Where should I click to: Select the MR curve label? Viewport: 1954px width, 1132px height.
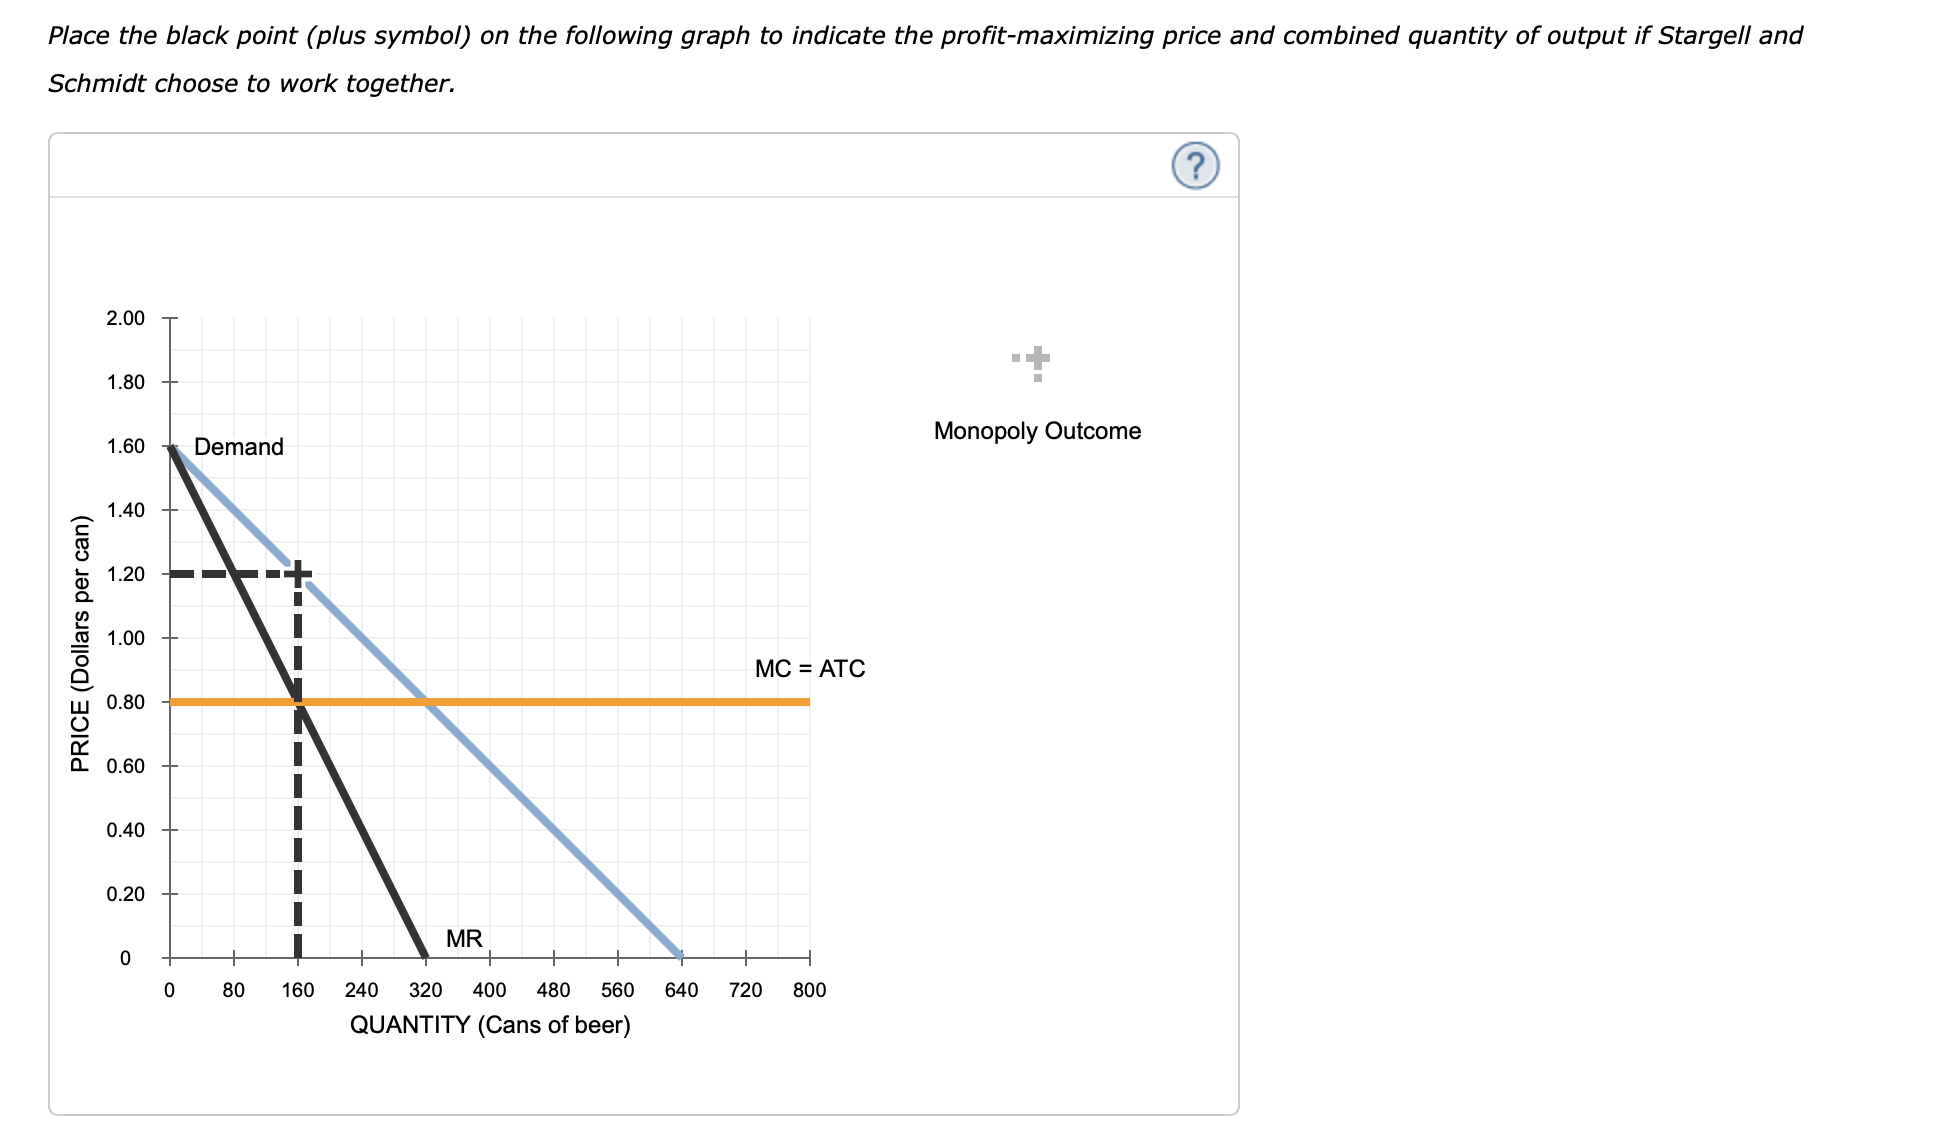463,938
